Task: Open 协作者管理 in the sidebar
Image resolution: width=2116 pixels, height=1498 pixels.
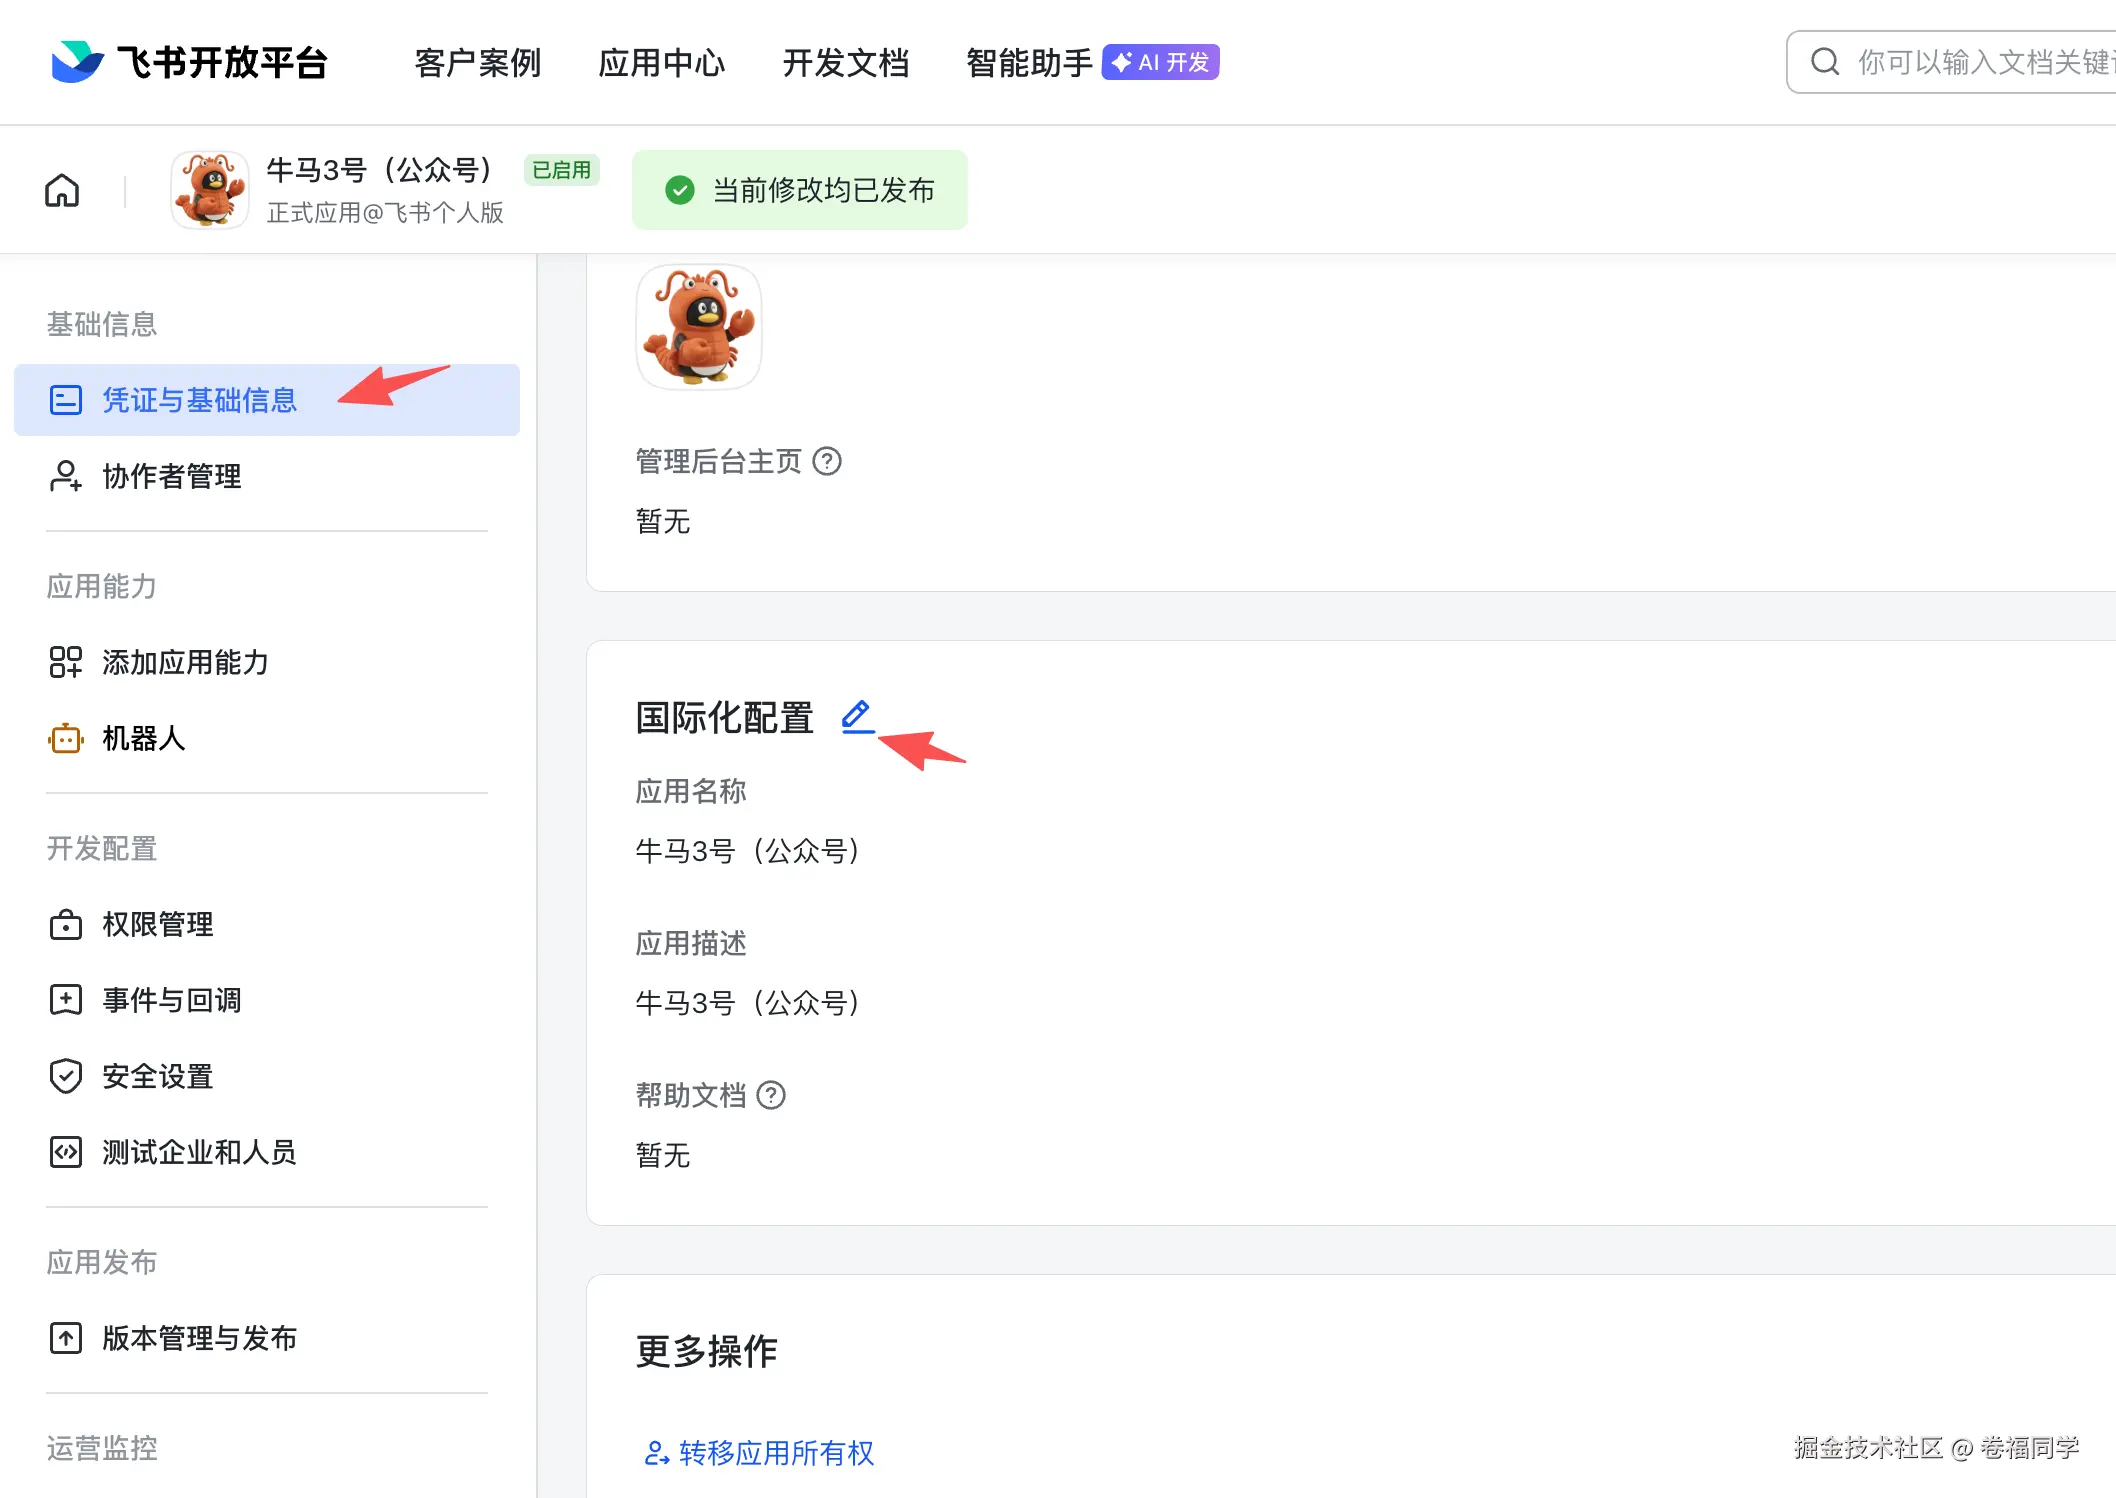Action: point(172,476)
